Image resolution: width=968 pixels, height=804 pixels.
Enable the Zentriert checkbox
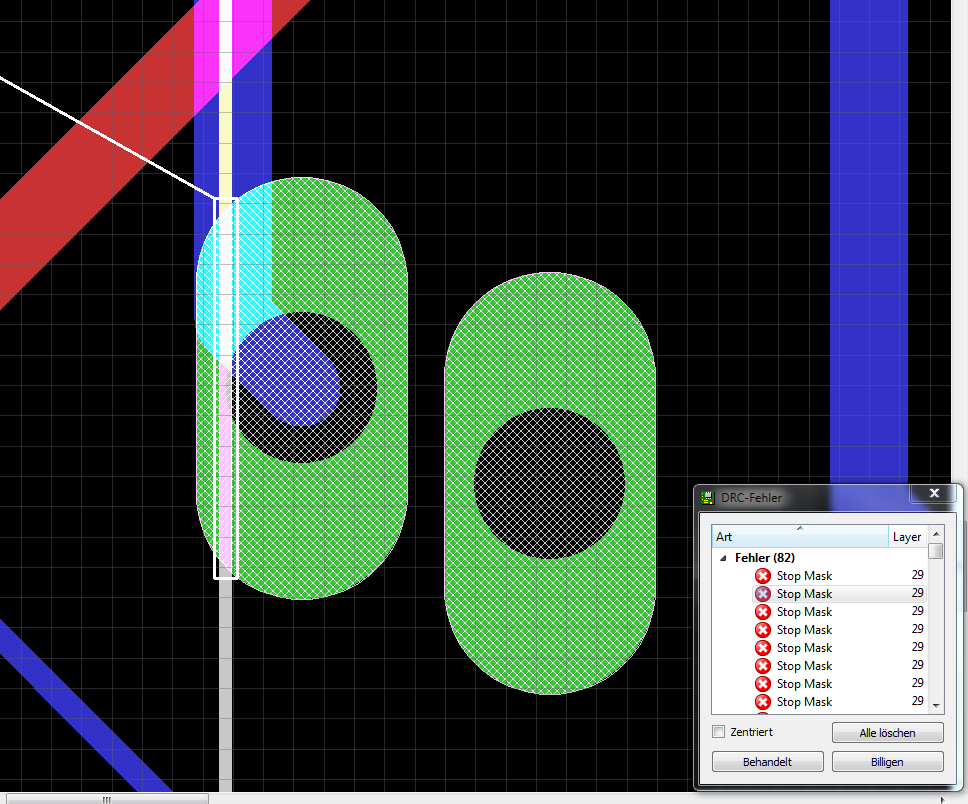coord(719,732)
